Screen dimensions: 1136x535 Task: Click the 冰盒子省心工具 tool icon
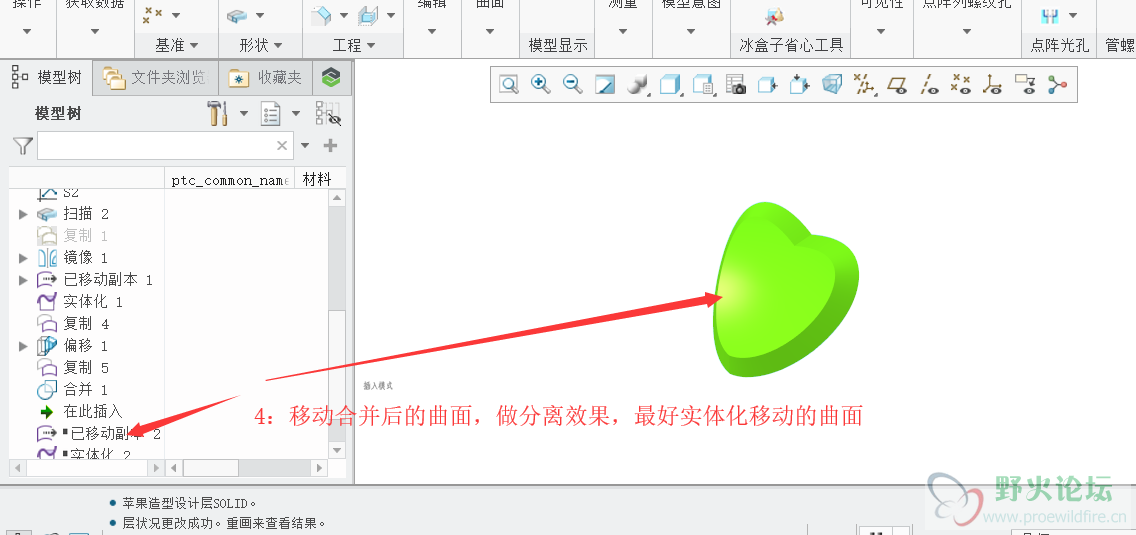pos(774,16)
